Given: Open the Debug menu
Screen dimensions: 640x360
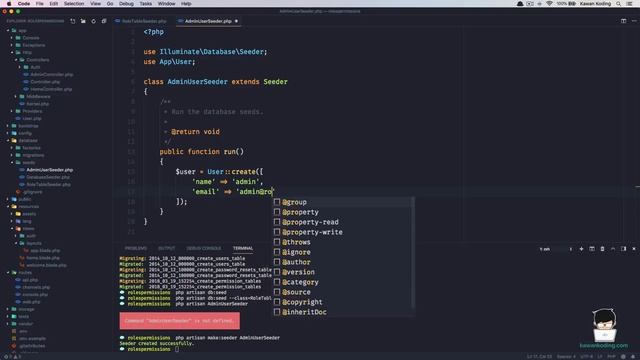Looking at the screenshot, I should coord(126,4).
